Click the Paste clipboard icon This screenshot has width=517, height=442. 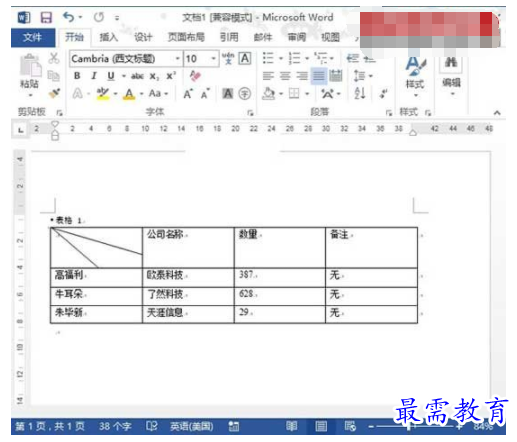pyautogui.click(x=31, y=66)
